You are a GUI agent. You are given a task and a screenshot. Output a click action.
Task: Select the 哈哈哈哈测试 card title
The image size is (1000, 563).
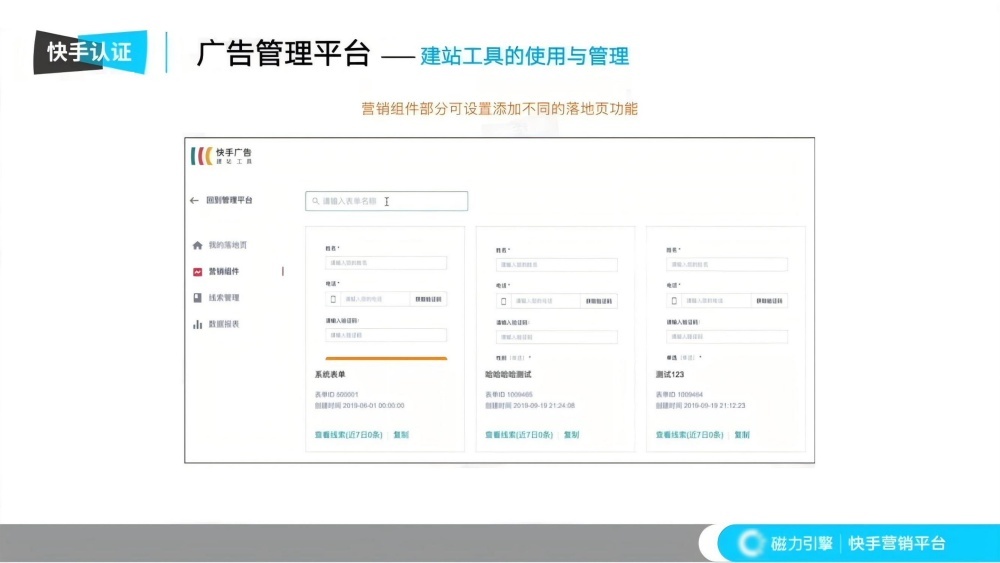(x=508, y=375)
